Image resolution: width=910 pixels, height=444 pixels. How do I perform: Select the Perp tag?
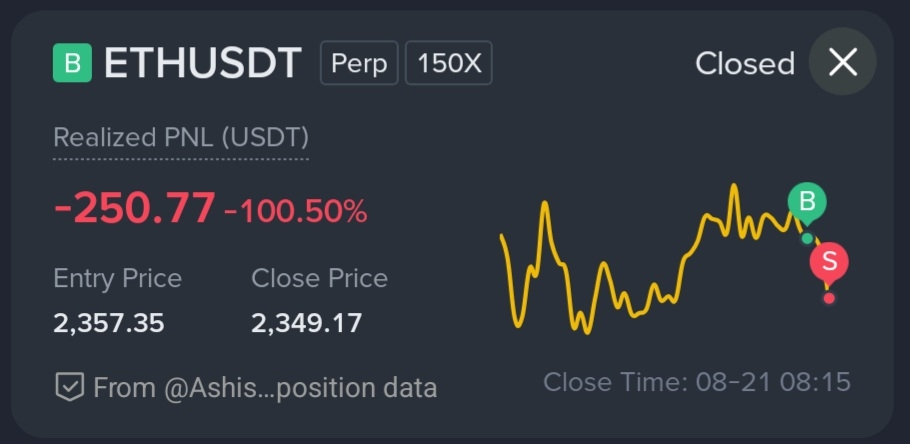359,63
